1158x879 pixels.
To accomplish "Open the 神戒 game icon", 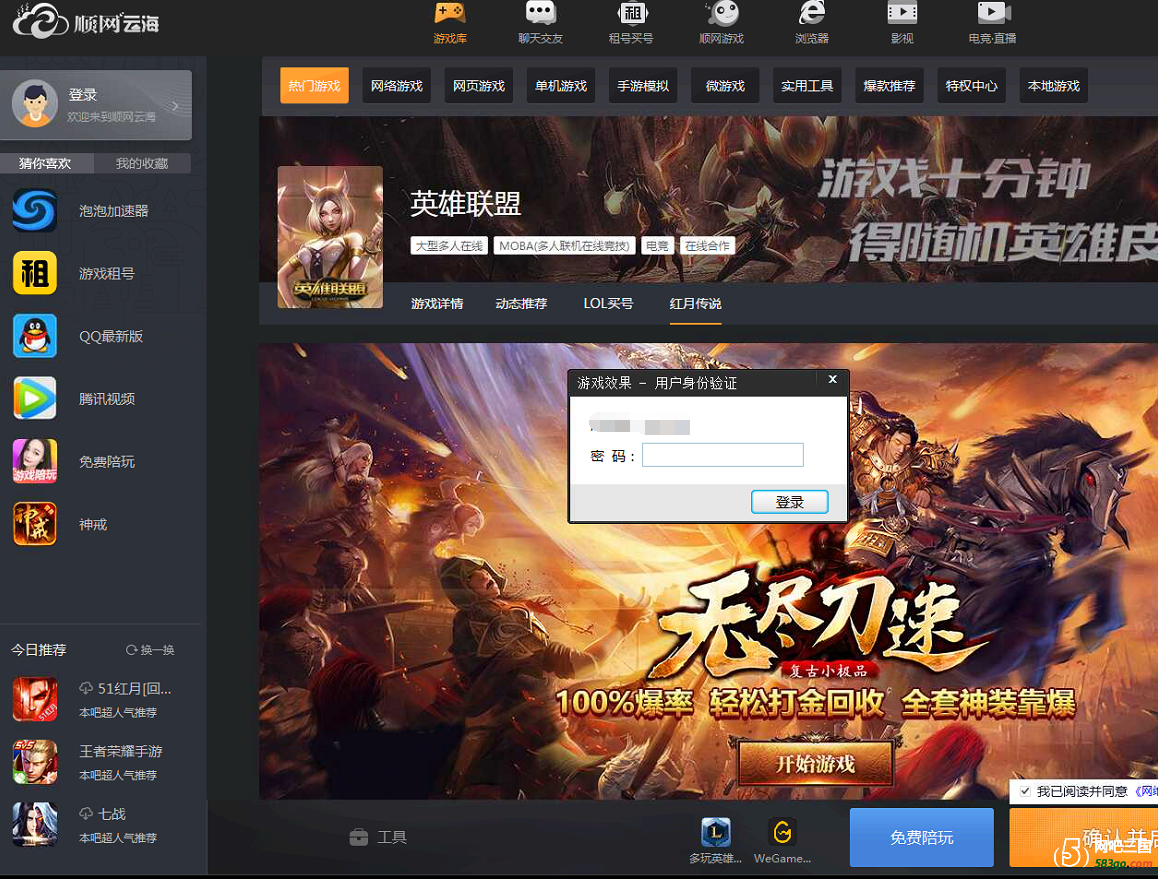I will (x=35, y=524).
